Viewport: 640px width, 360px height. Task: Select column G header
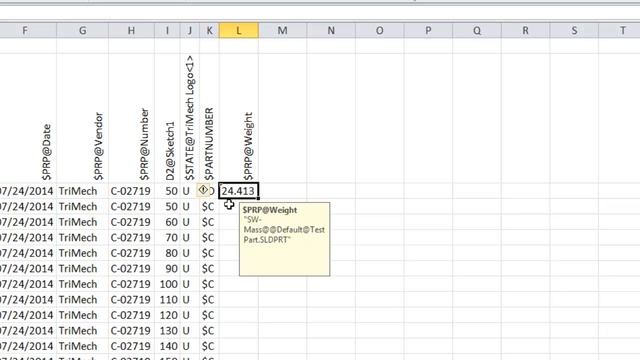click(x=82, y=31)
